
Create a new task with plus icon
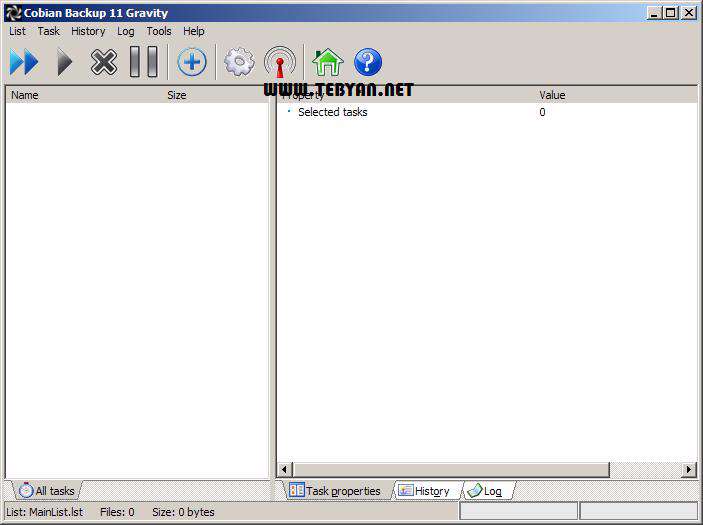[x=192, y=61]
